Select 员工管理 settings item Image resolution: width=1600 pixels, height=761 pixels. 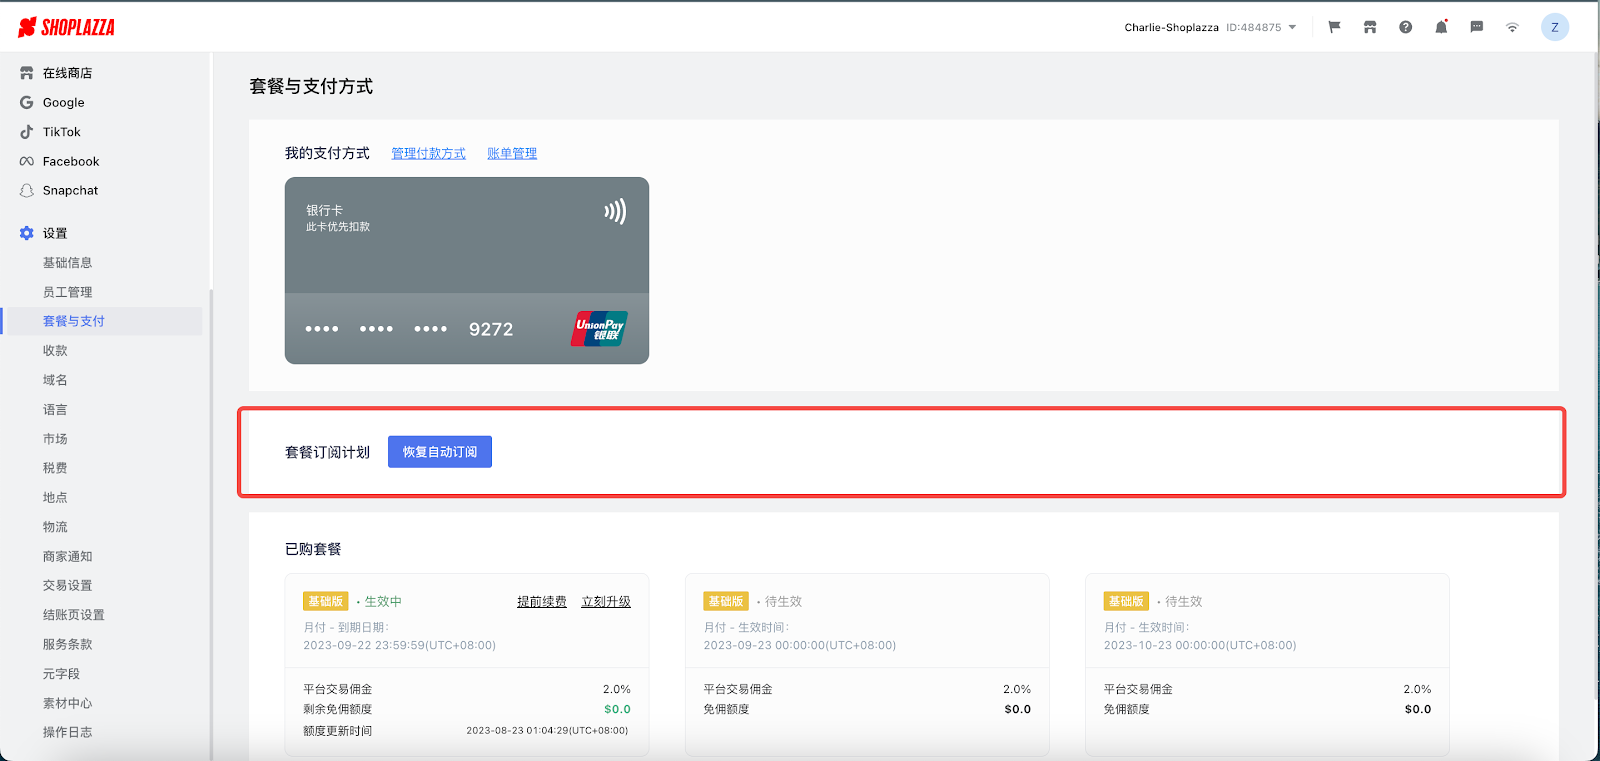click(x=67, y=292)
